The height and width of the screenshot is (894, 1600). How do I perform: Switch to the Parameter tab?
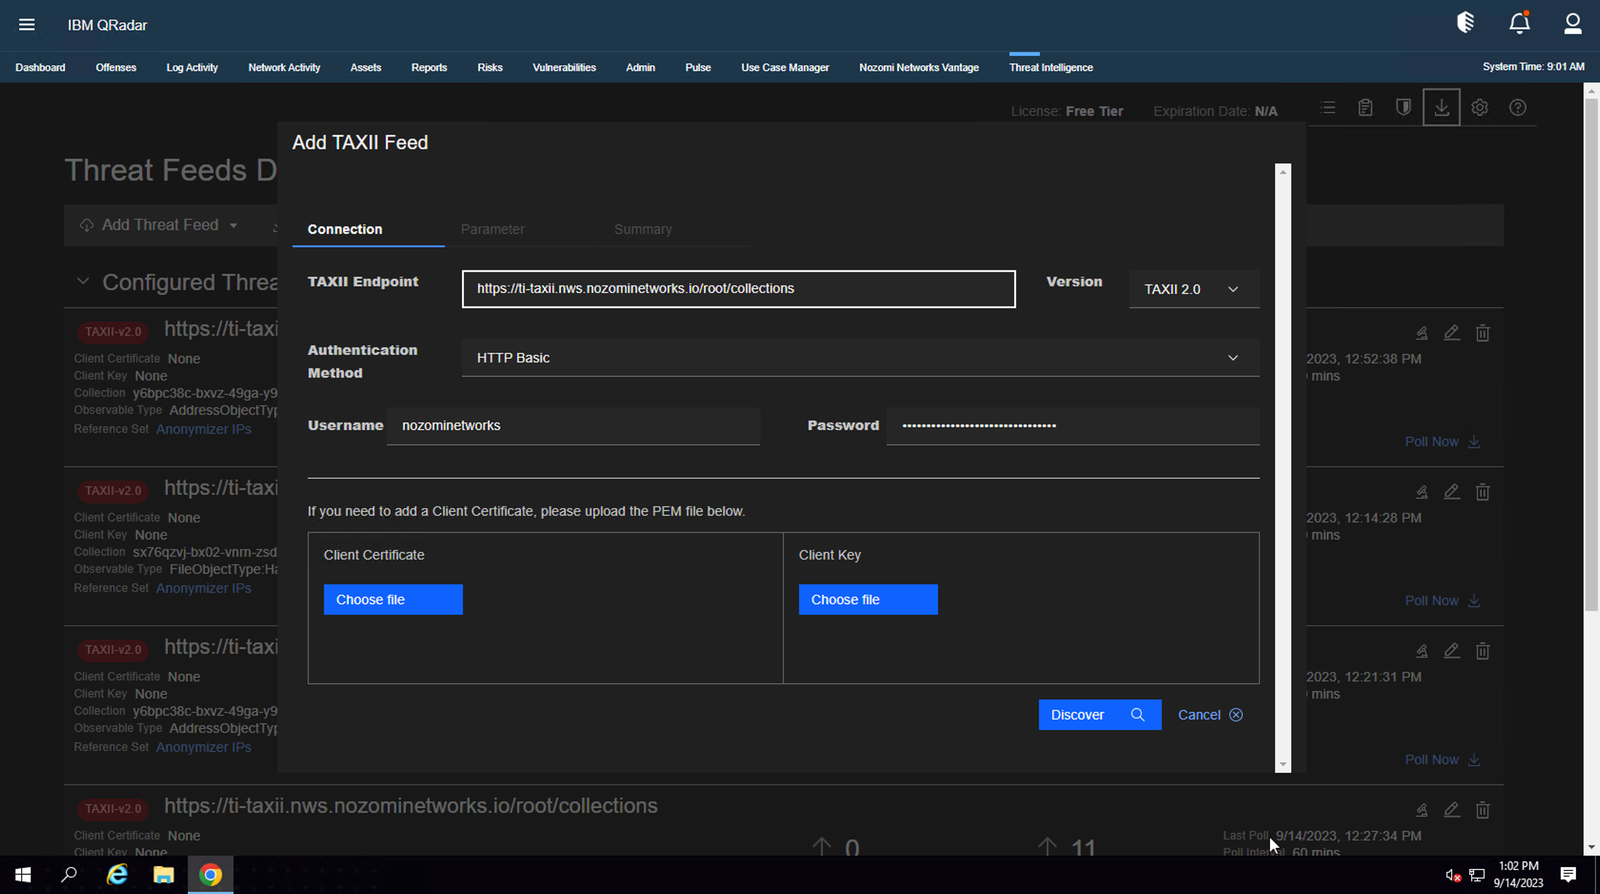click(492, 229)
